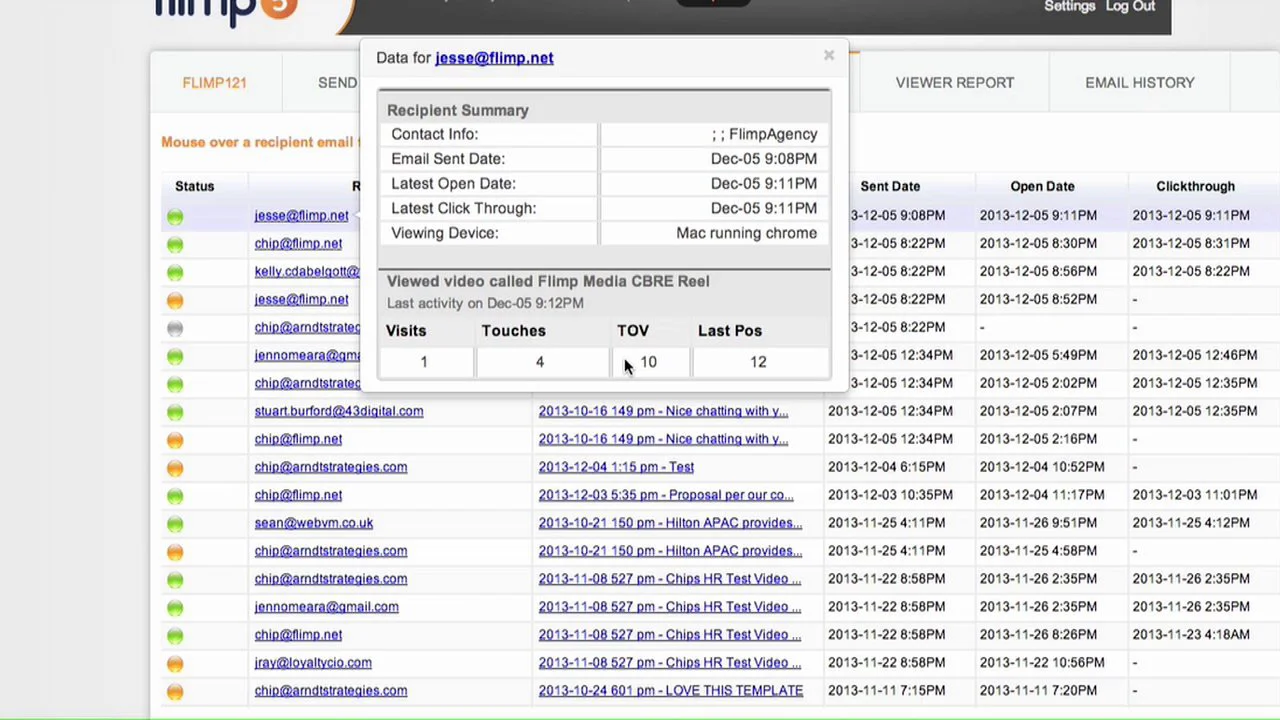Viewport: 1280px width, 720px height.
Task: Open Nice chatting email link in stuart.burford row
Action: pos(663,411)
